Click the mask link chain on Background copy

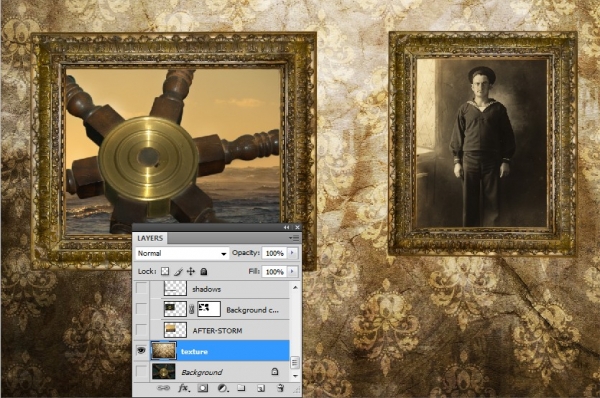(x=192, y=309)
